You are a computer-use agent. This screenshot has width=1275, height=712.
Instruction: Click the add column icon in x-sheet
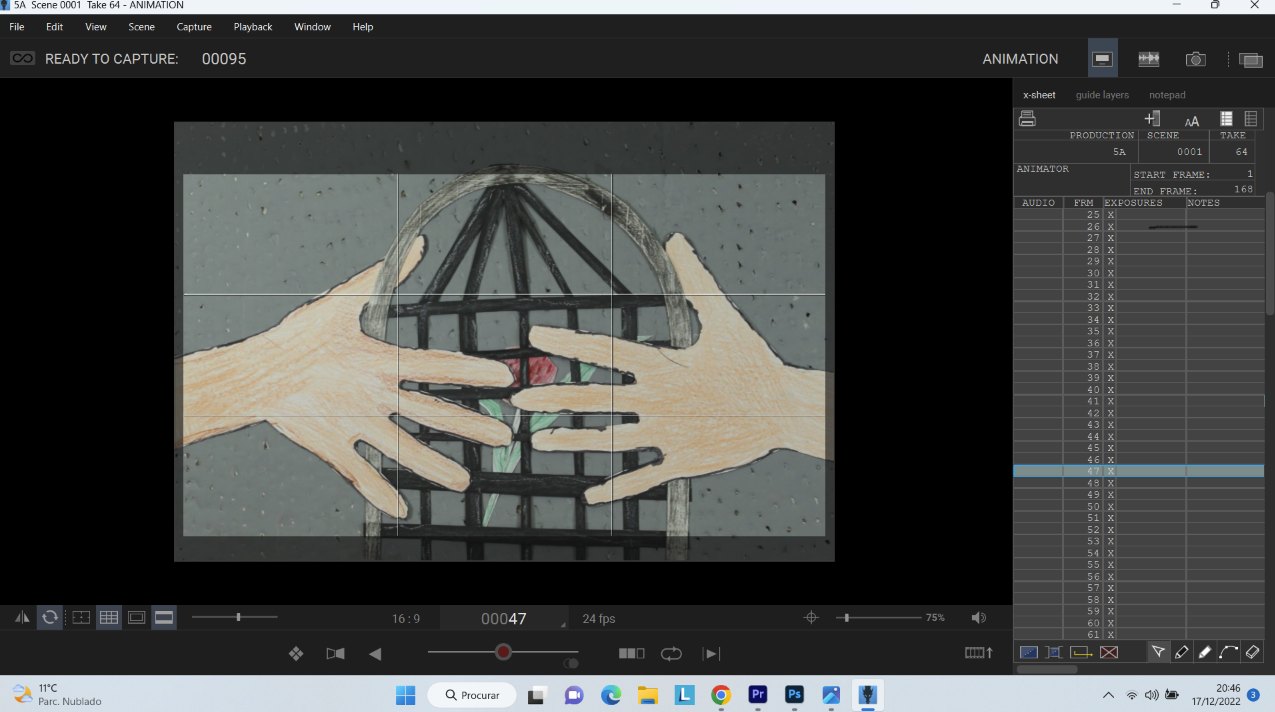coord(1152,118)
